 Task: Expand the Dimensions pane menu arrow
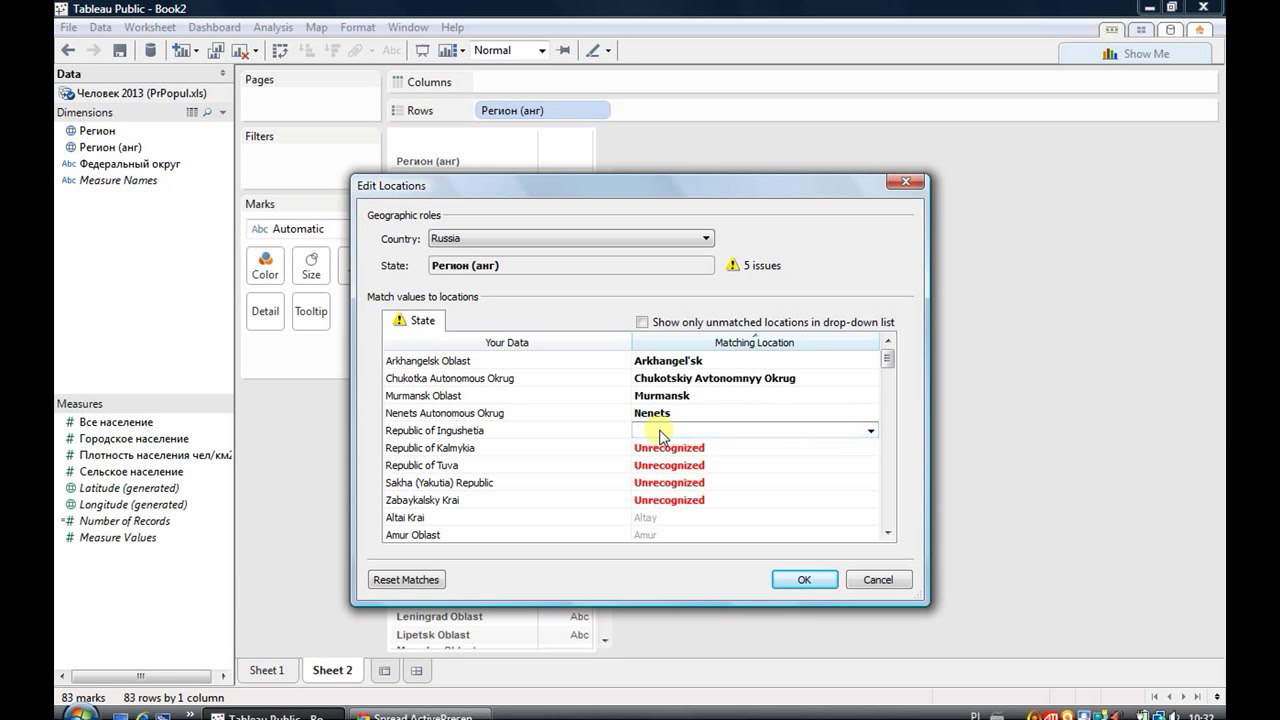[x=223, y=113]
